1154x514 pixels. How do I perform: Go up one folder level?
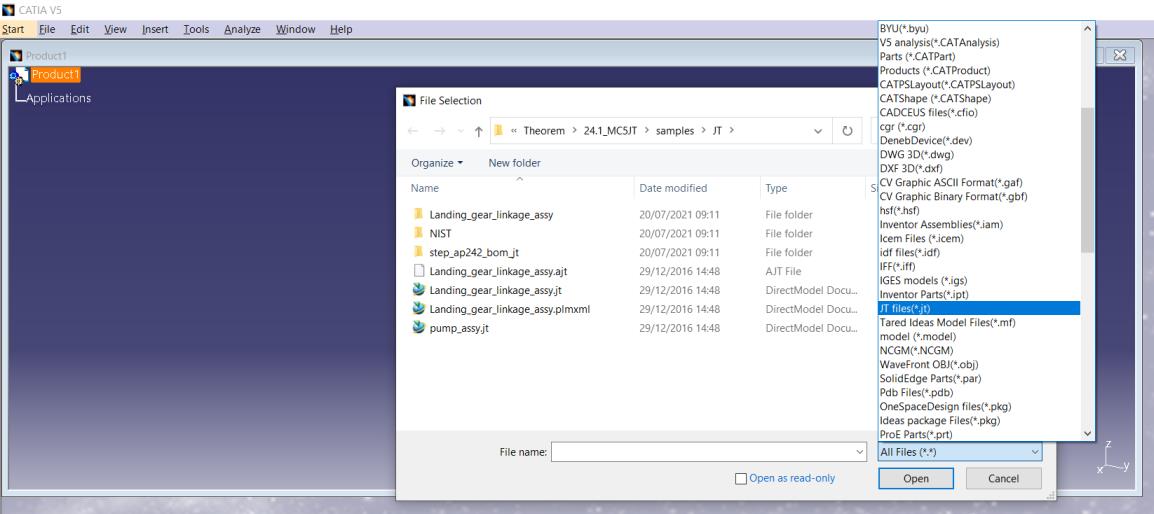[x=478, y=131]
